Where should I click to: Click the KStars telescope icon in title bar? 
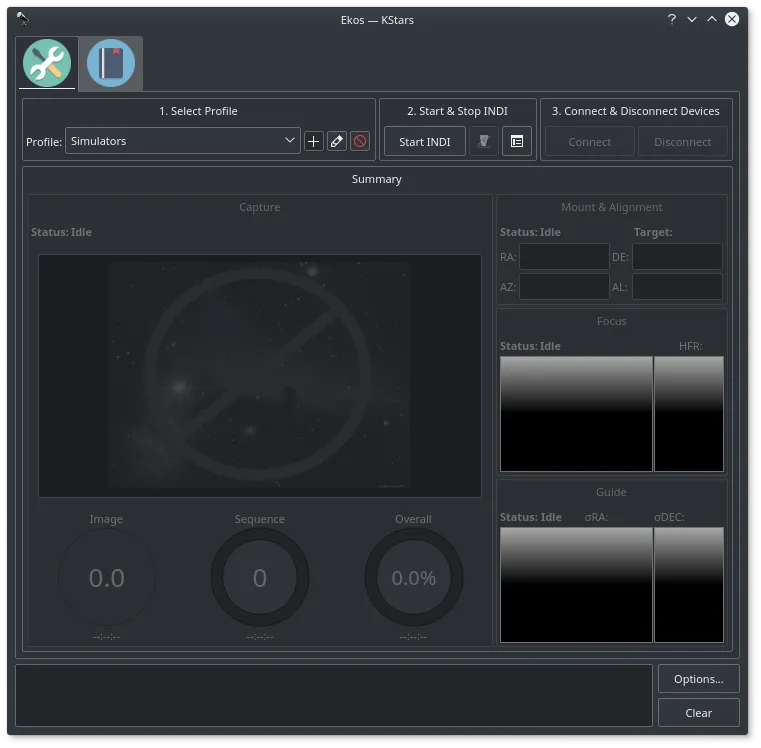23,18
